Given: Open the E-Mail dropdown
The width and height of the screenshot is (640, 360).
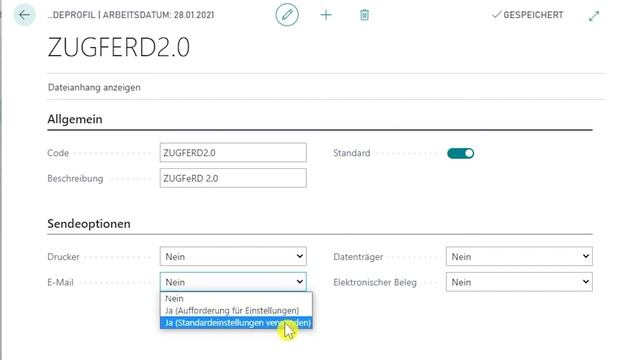Looking at the screenshot, I should [233, 282].
